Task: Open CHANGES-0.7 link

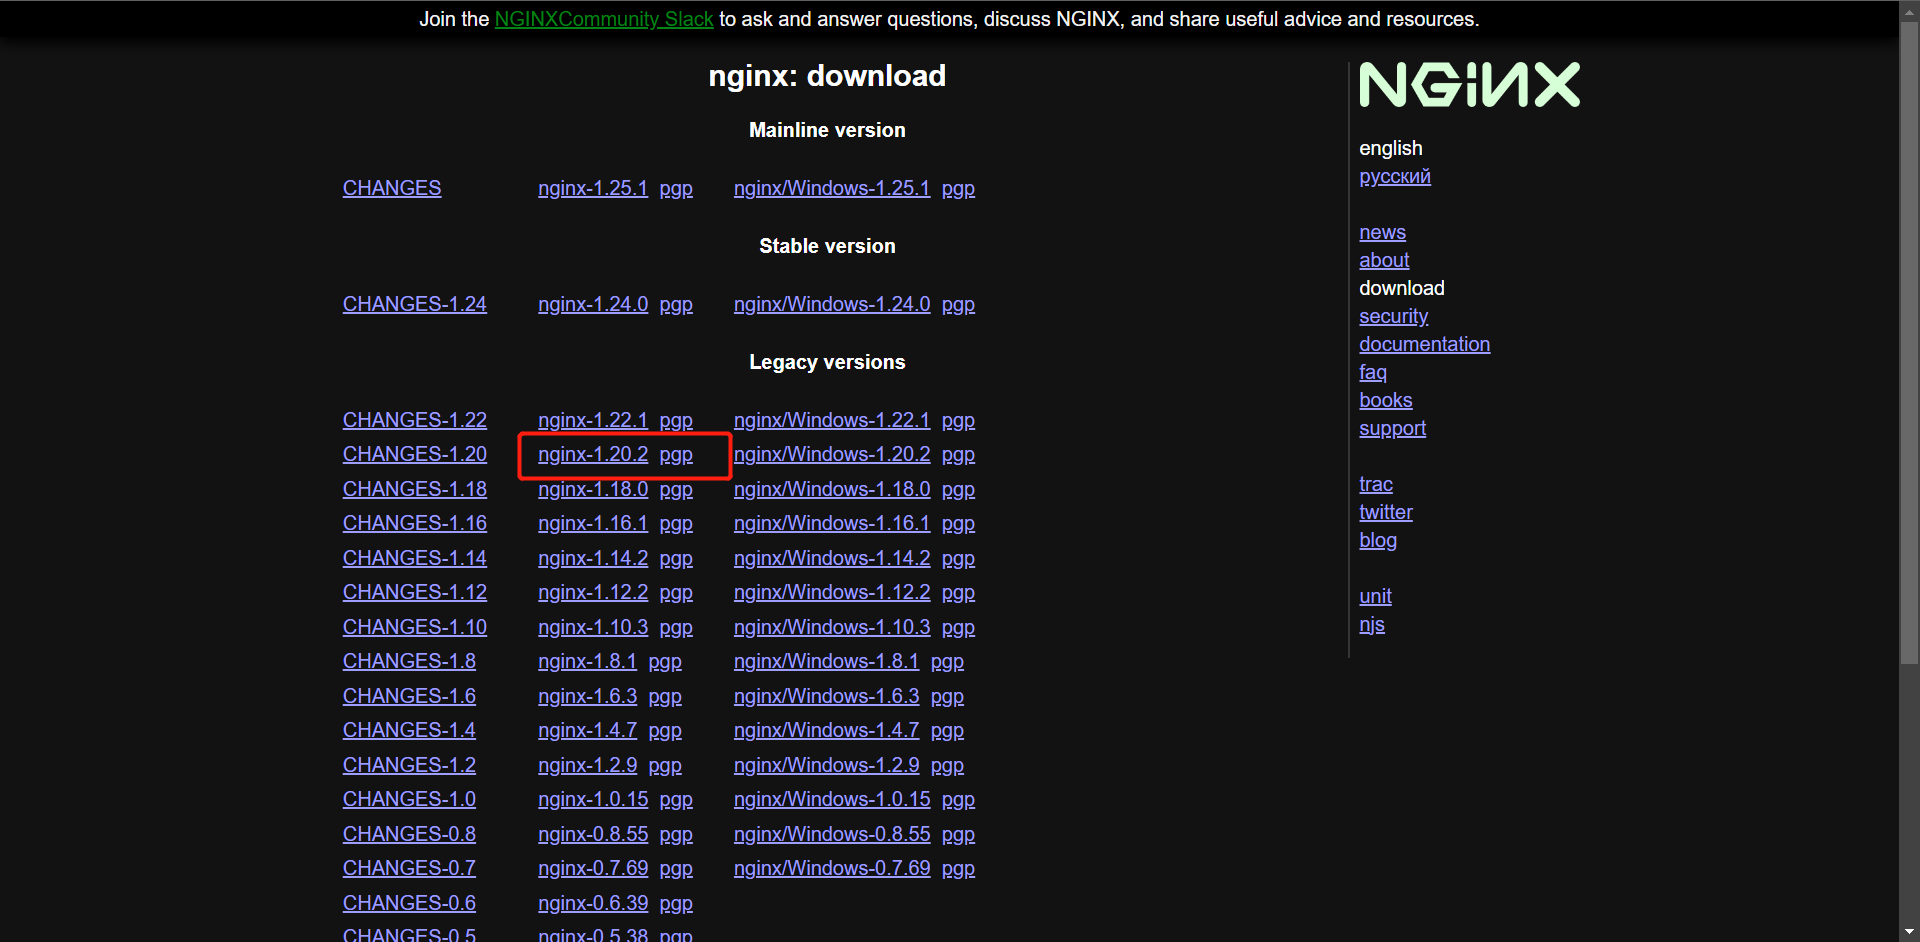Action: click(409, 868)
